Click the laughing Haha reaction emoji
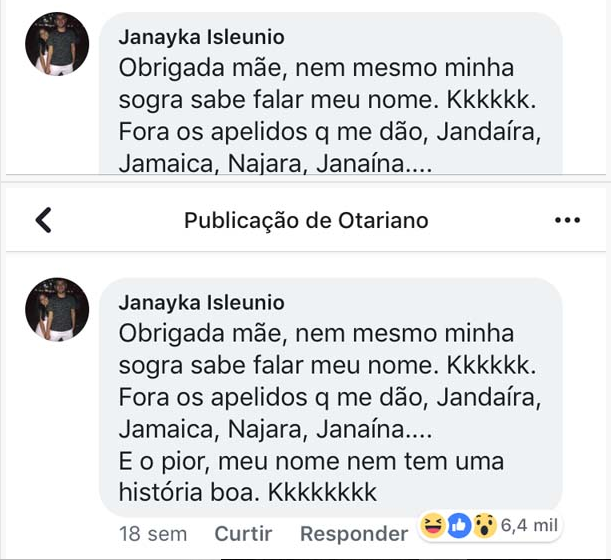This screenshot has height=560, width=611. [433, 525]
